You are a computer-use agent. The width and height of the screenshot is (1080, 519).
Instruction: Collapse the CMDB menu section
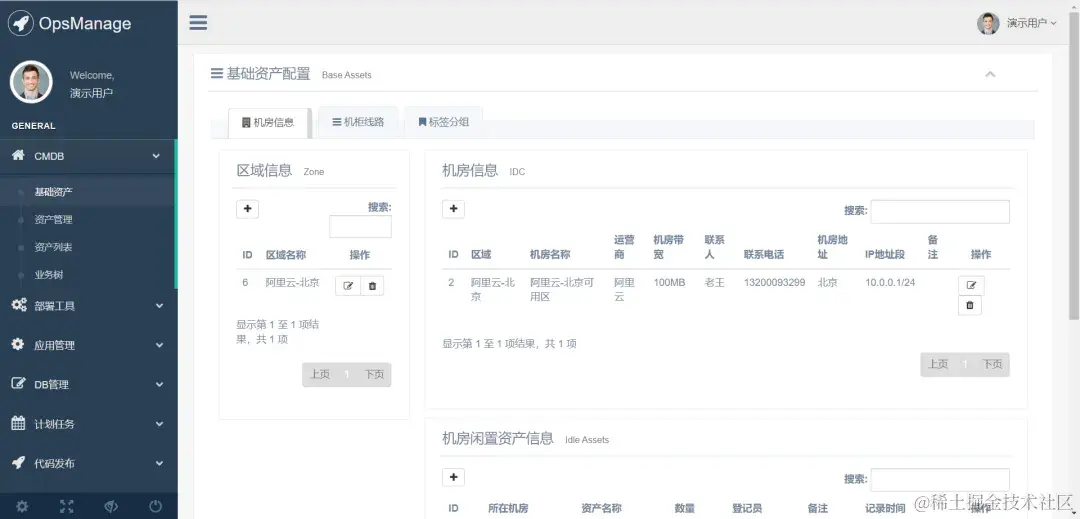point(87,156)
